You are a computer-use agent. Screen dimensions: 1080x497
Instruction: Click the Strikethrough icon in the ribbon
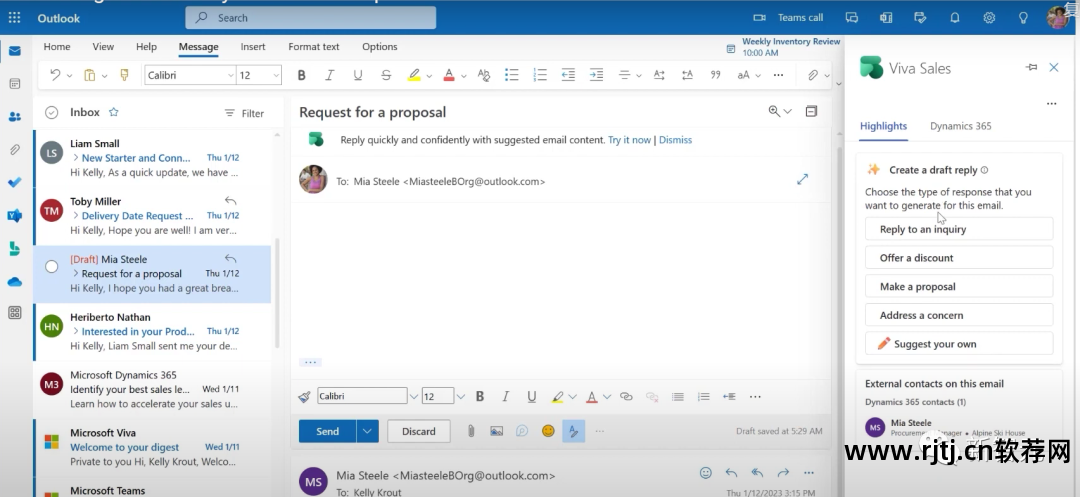tap(386, 75)
